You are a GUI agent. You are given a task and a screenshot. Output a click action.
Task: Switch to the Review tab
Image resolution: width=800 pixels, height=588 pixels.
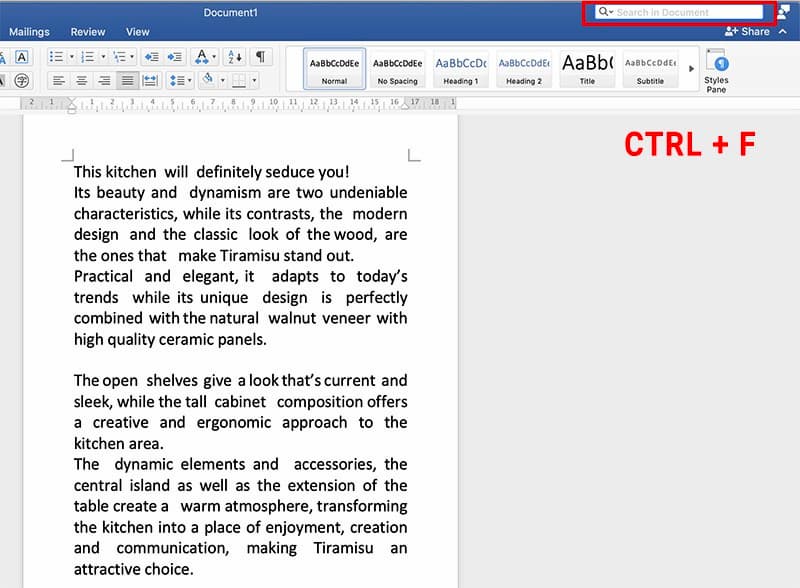pyautogui.click(x=88, y=32)
